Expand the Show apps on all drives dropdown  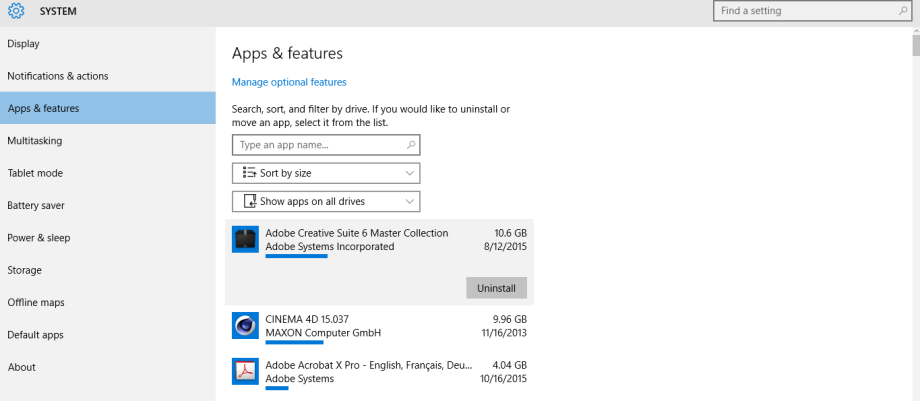pyautogui.click(x=326, y=201)
